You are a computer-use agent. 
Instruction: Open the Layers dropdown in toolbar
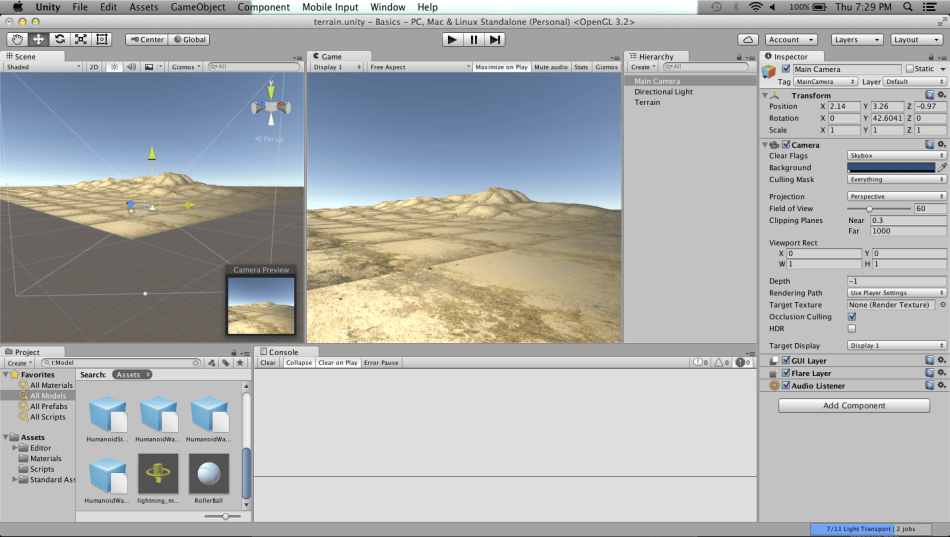(857, 39)
